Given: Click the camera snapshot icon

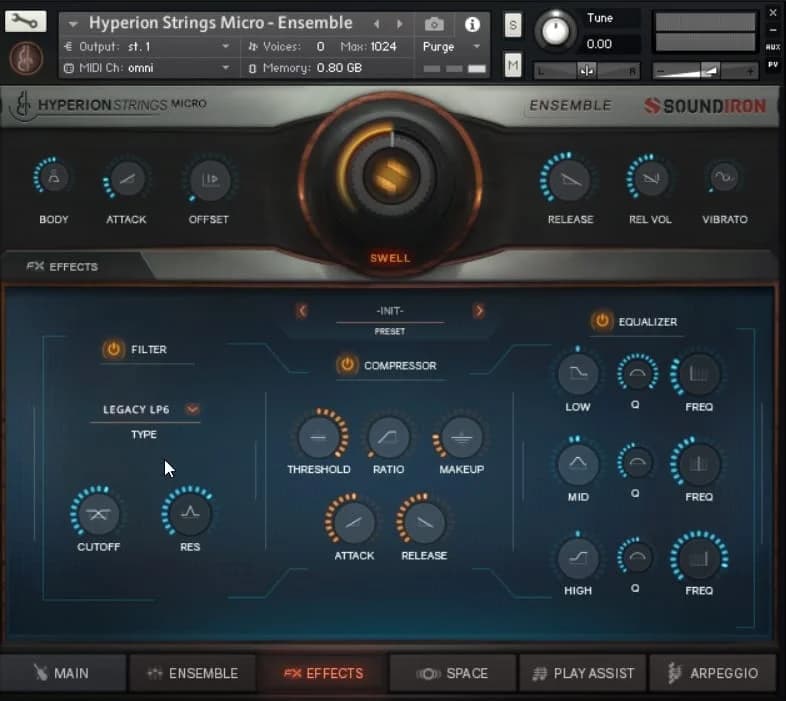Looking at the screenshot, I should click(x=434, y=24).
